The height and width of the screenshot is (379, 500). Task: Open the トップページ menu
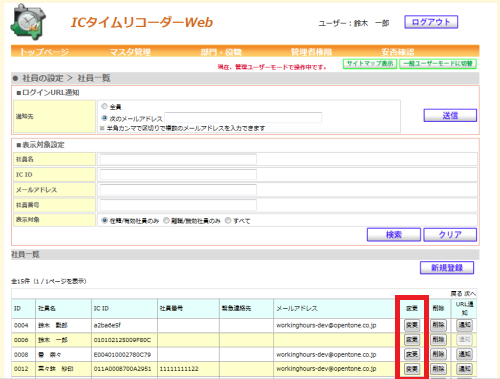pos(44,52)
